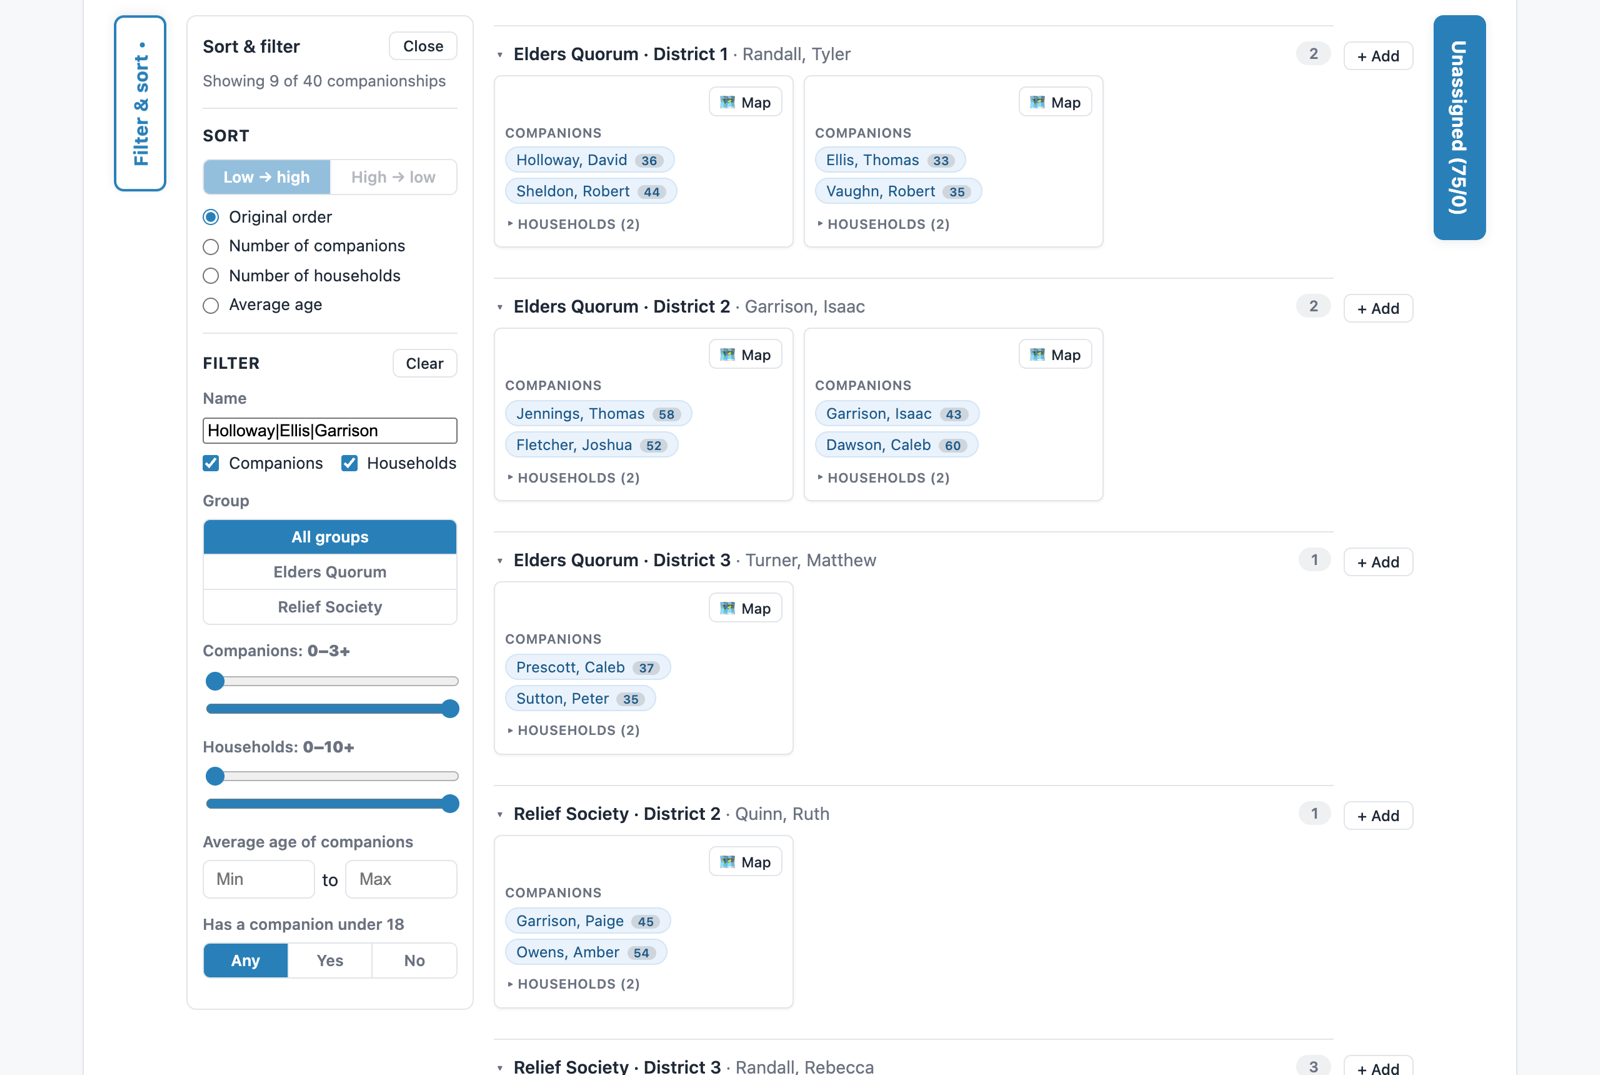This screenshot has width=1600, height=1075.
Task: Open Map for Garrison, Isaac companionship
Action: (1055, 355)
